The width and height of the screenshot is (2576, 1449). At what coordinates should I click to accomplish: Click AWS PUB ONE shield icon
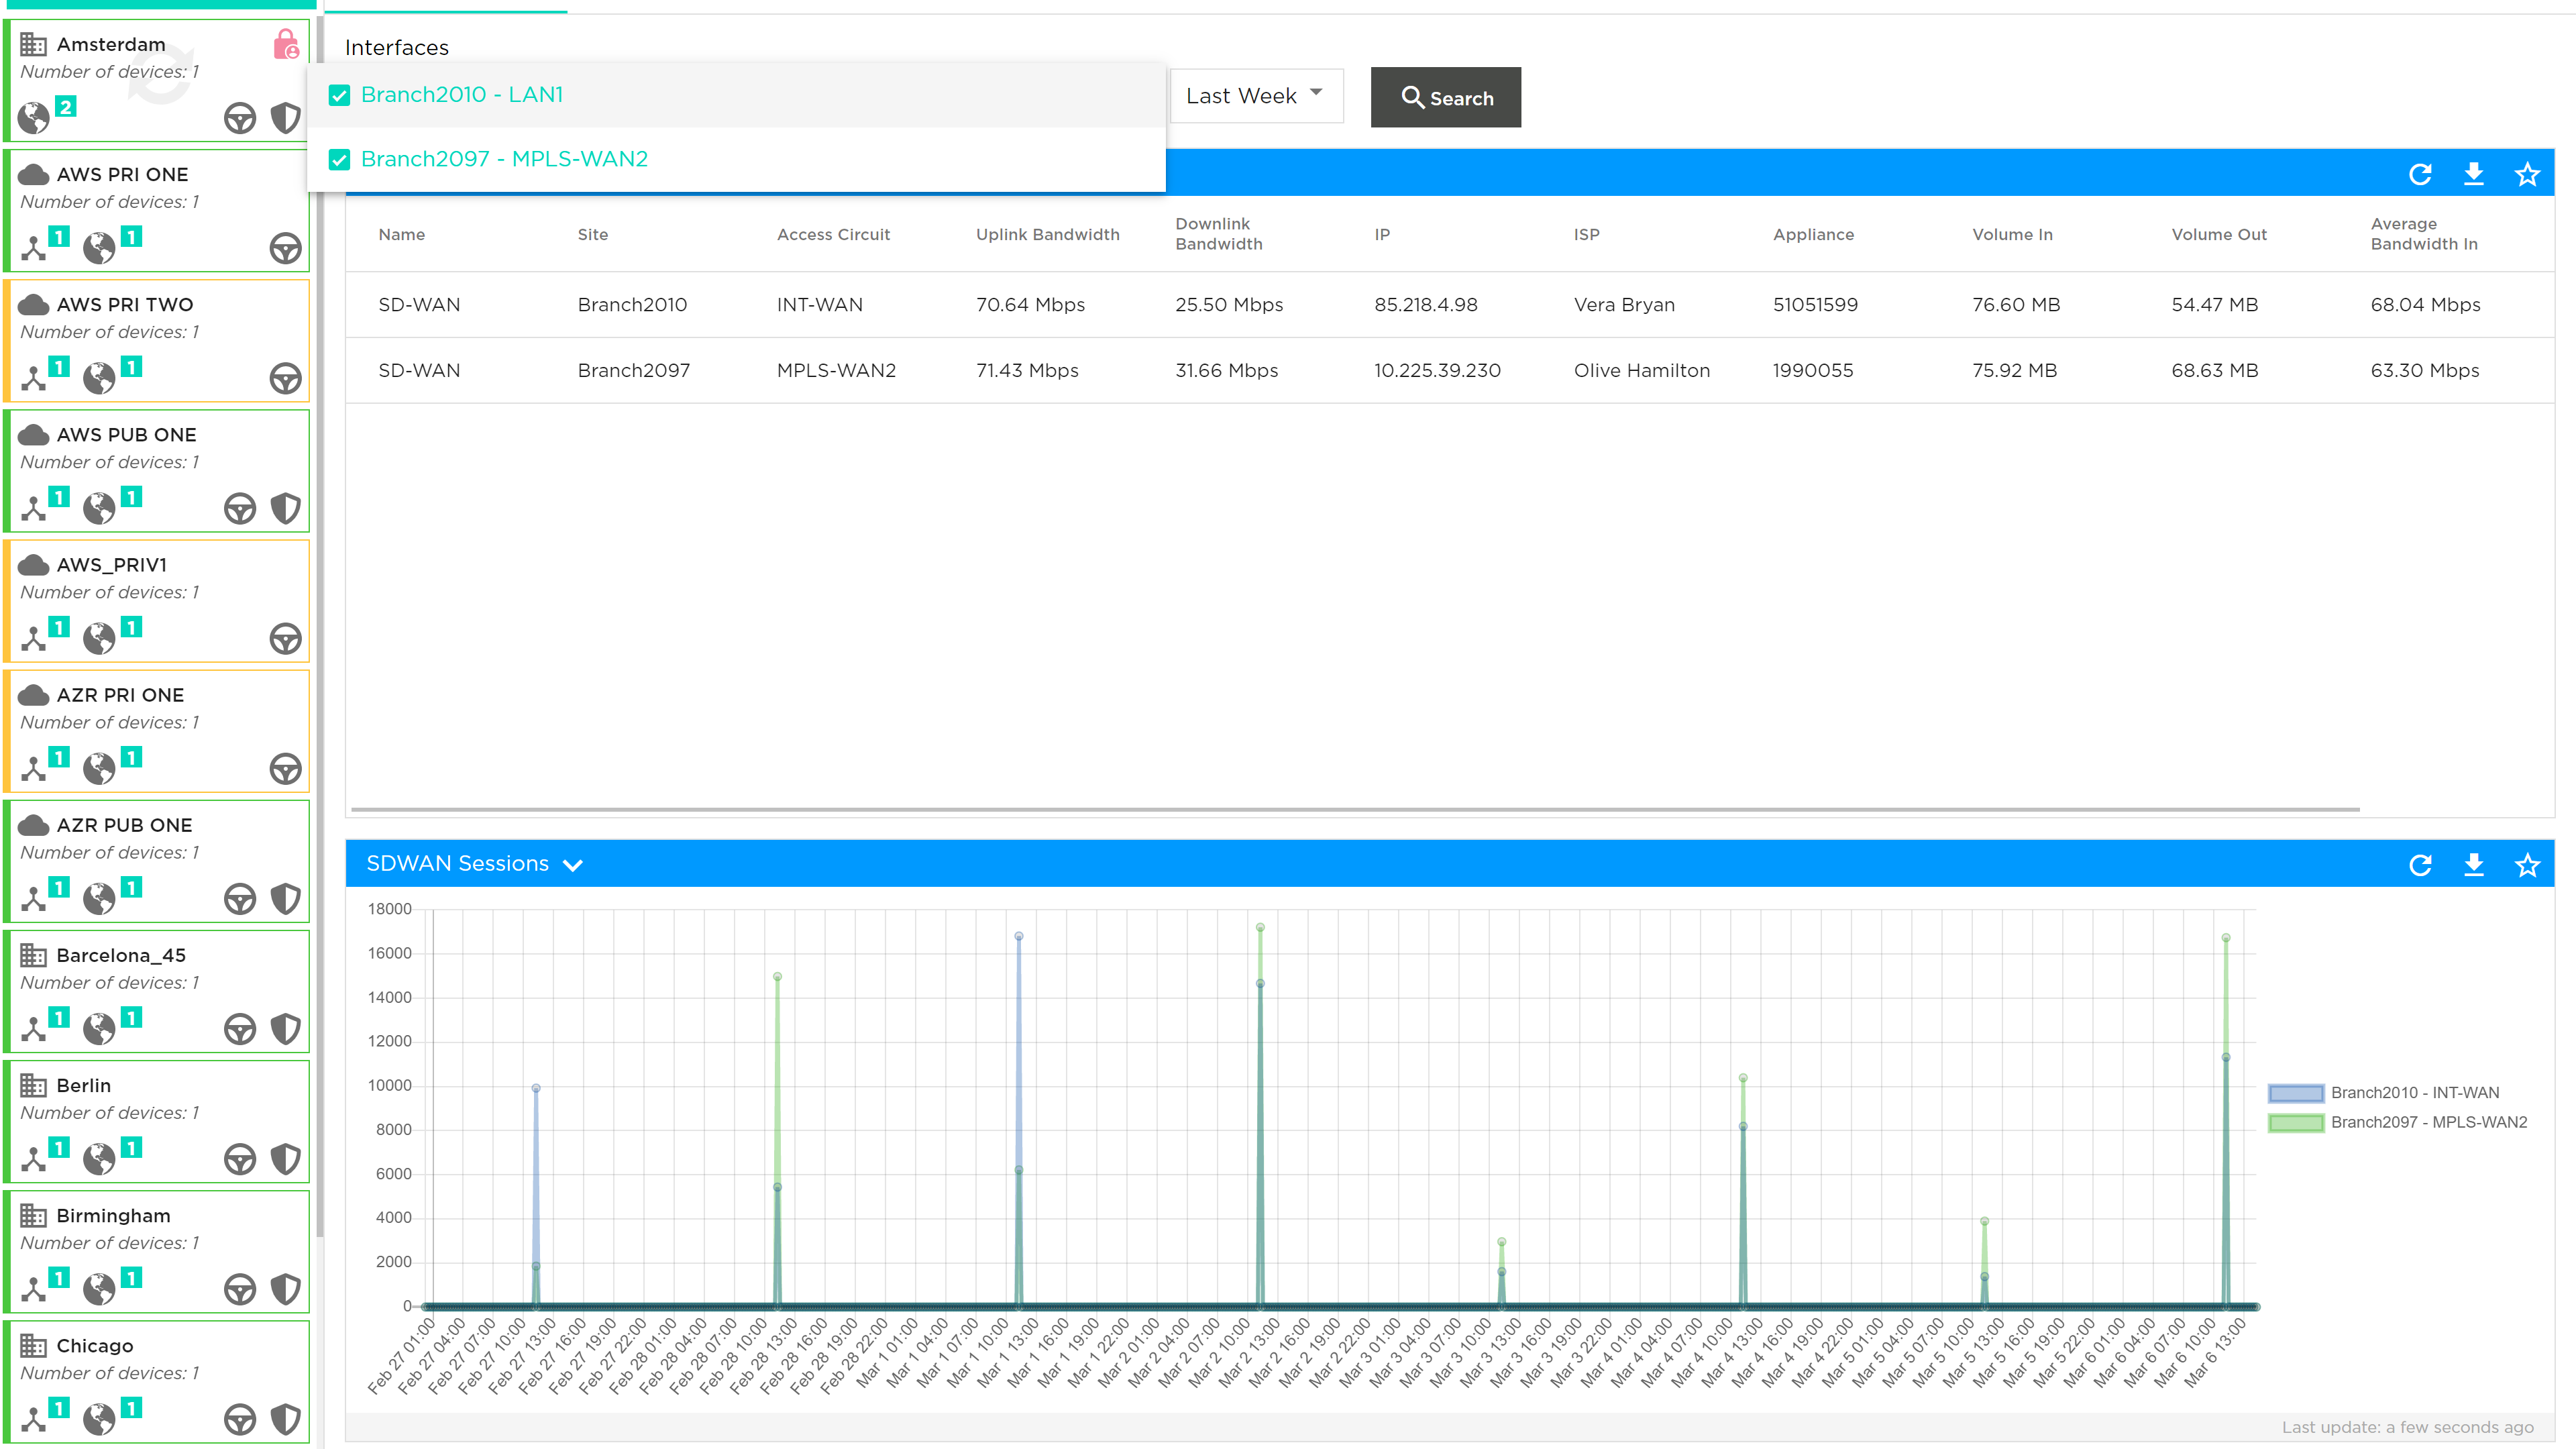point(286,508)
